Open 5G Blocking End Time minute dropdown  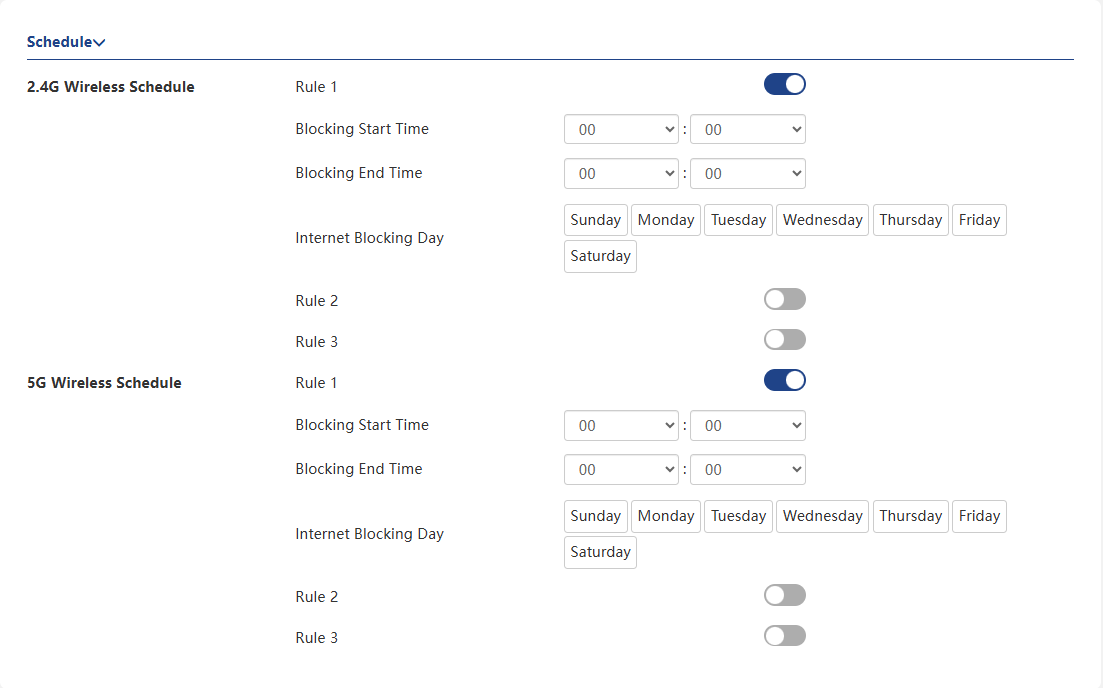[748, 470]
